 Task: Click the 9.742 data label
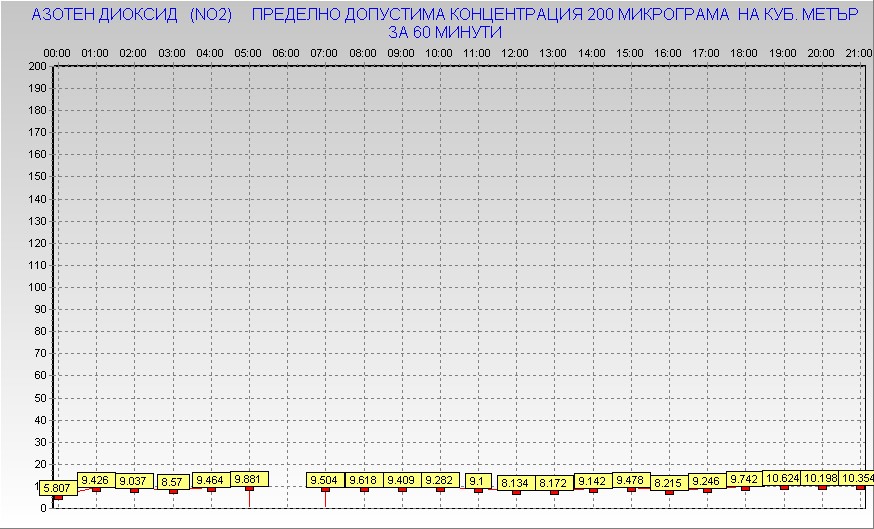pos(745,479)
